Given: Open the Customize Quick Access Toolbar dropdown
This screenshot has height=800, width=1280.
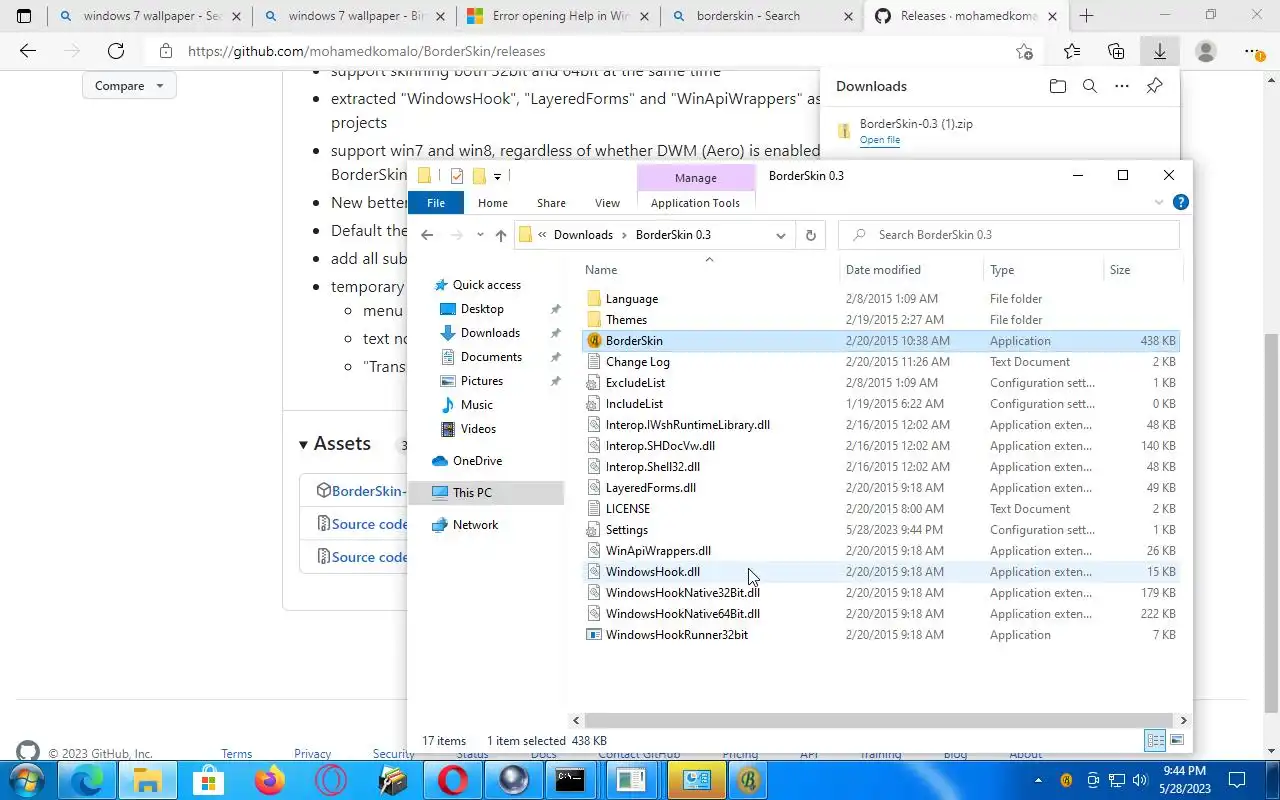Looking at the screenshot, I should (x=497, y=177).
